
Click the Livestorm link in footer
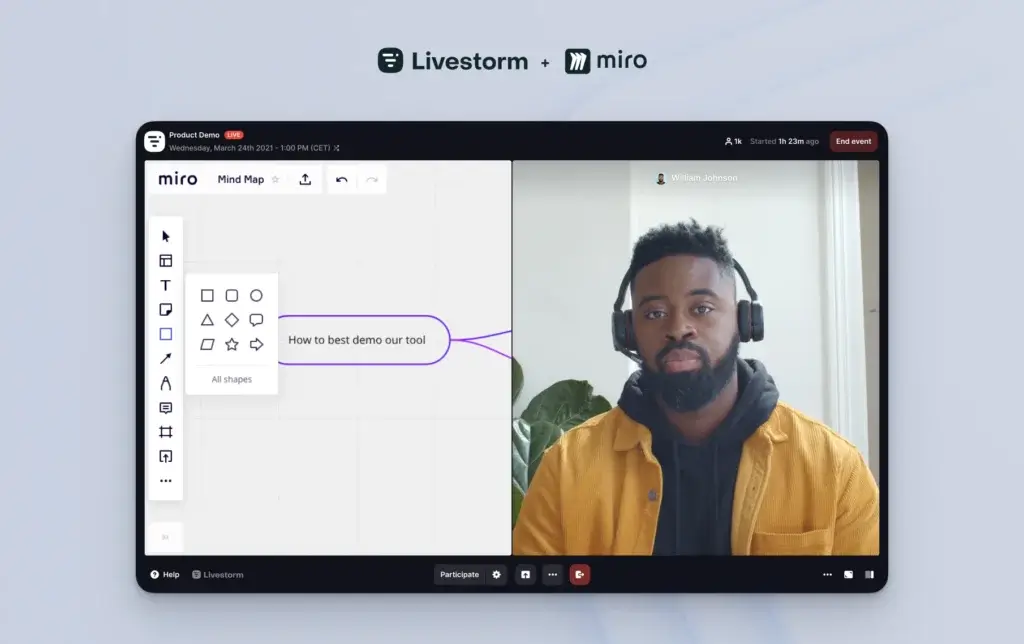[x=217, y=575]
